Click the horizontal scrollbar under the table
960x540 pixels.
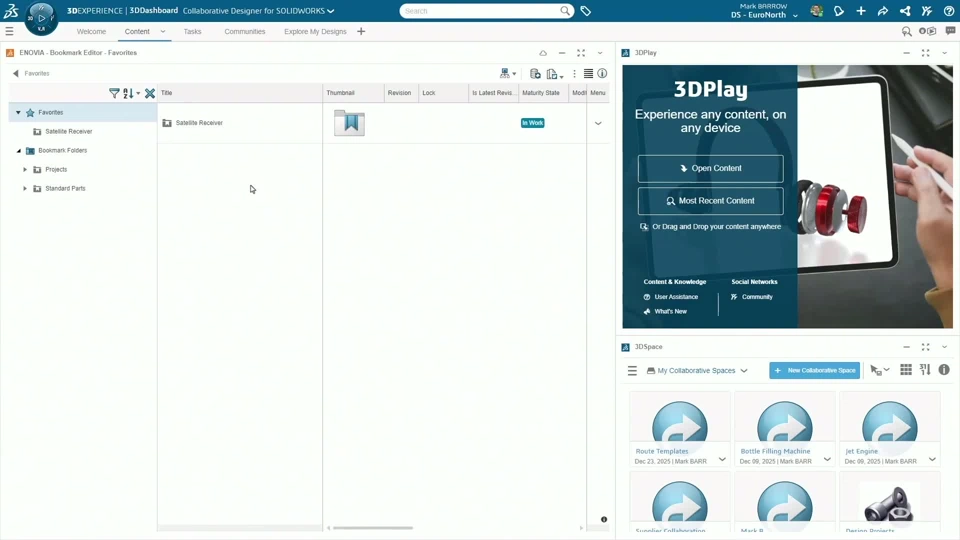(372, 528)
